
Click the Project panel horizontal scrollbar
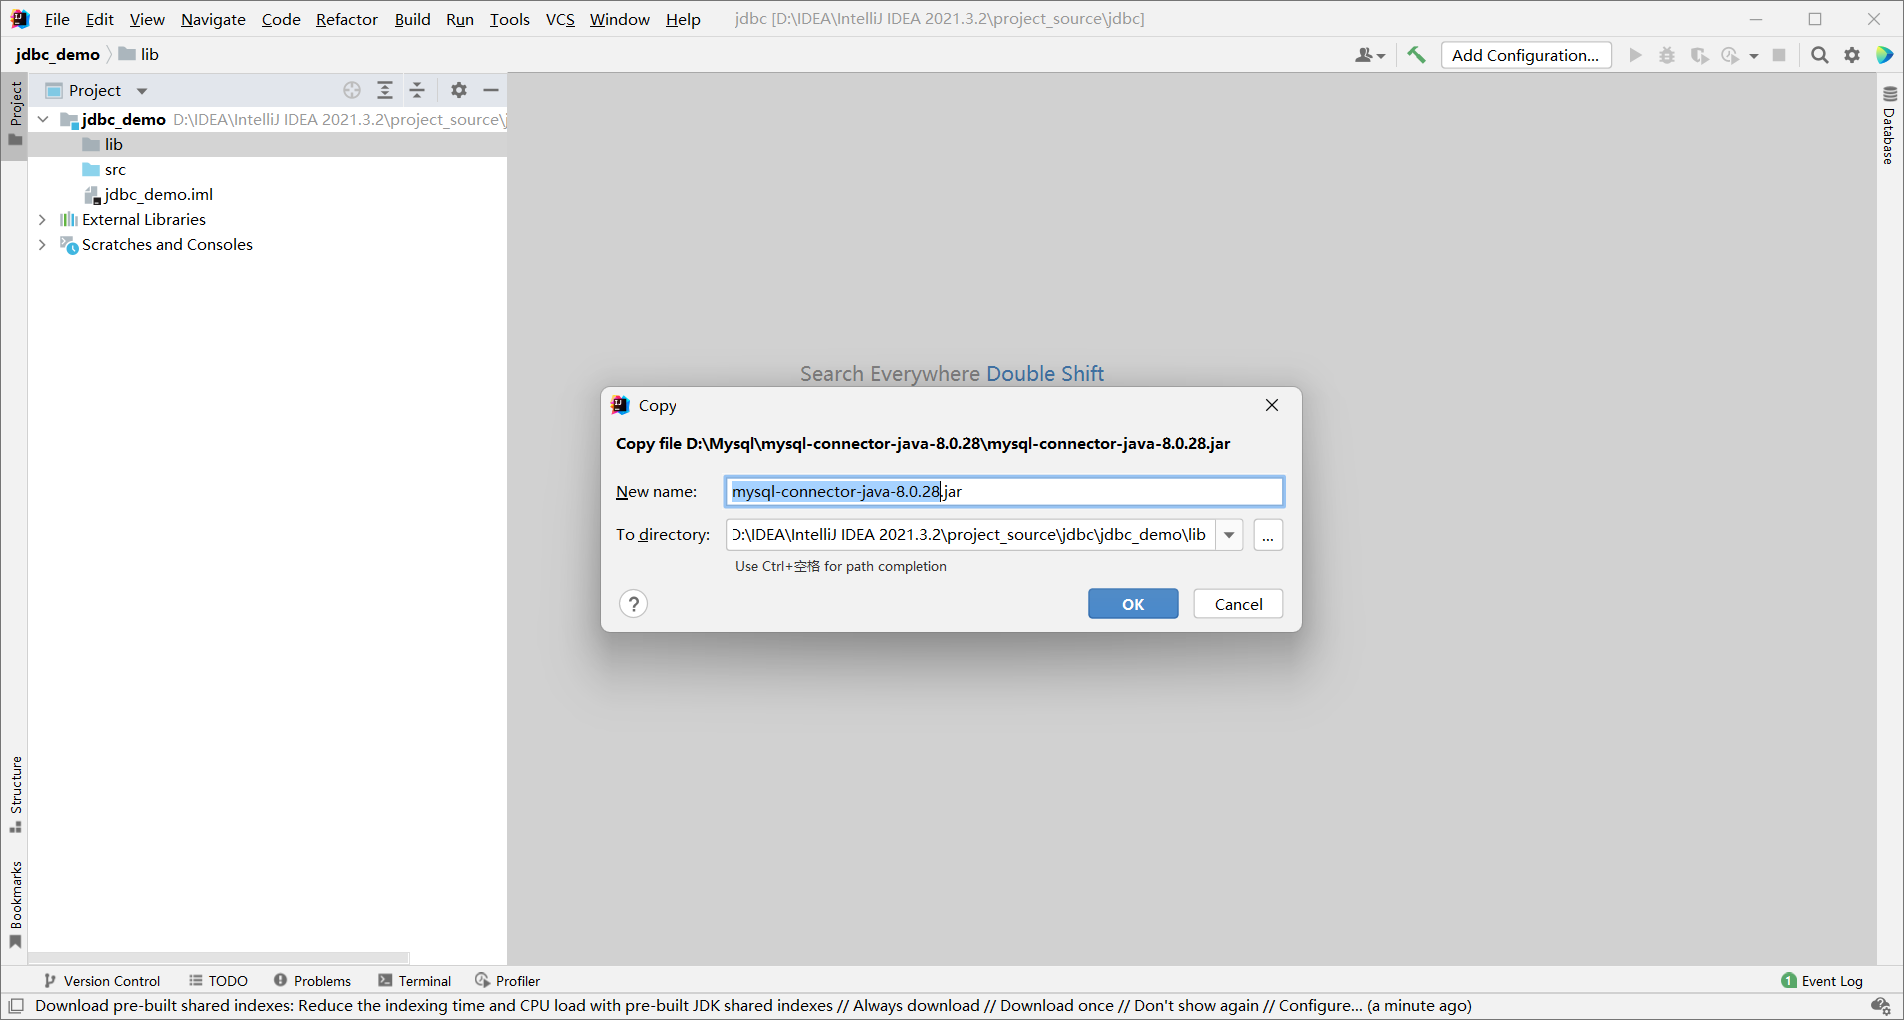tap(220, 957)
